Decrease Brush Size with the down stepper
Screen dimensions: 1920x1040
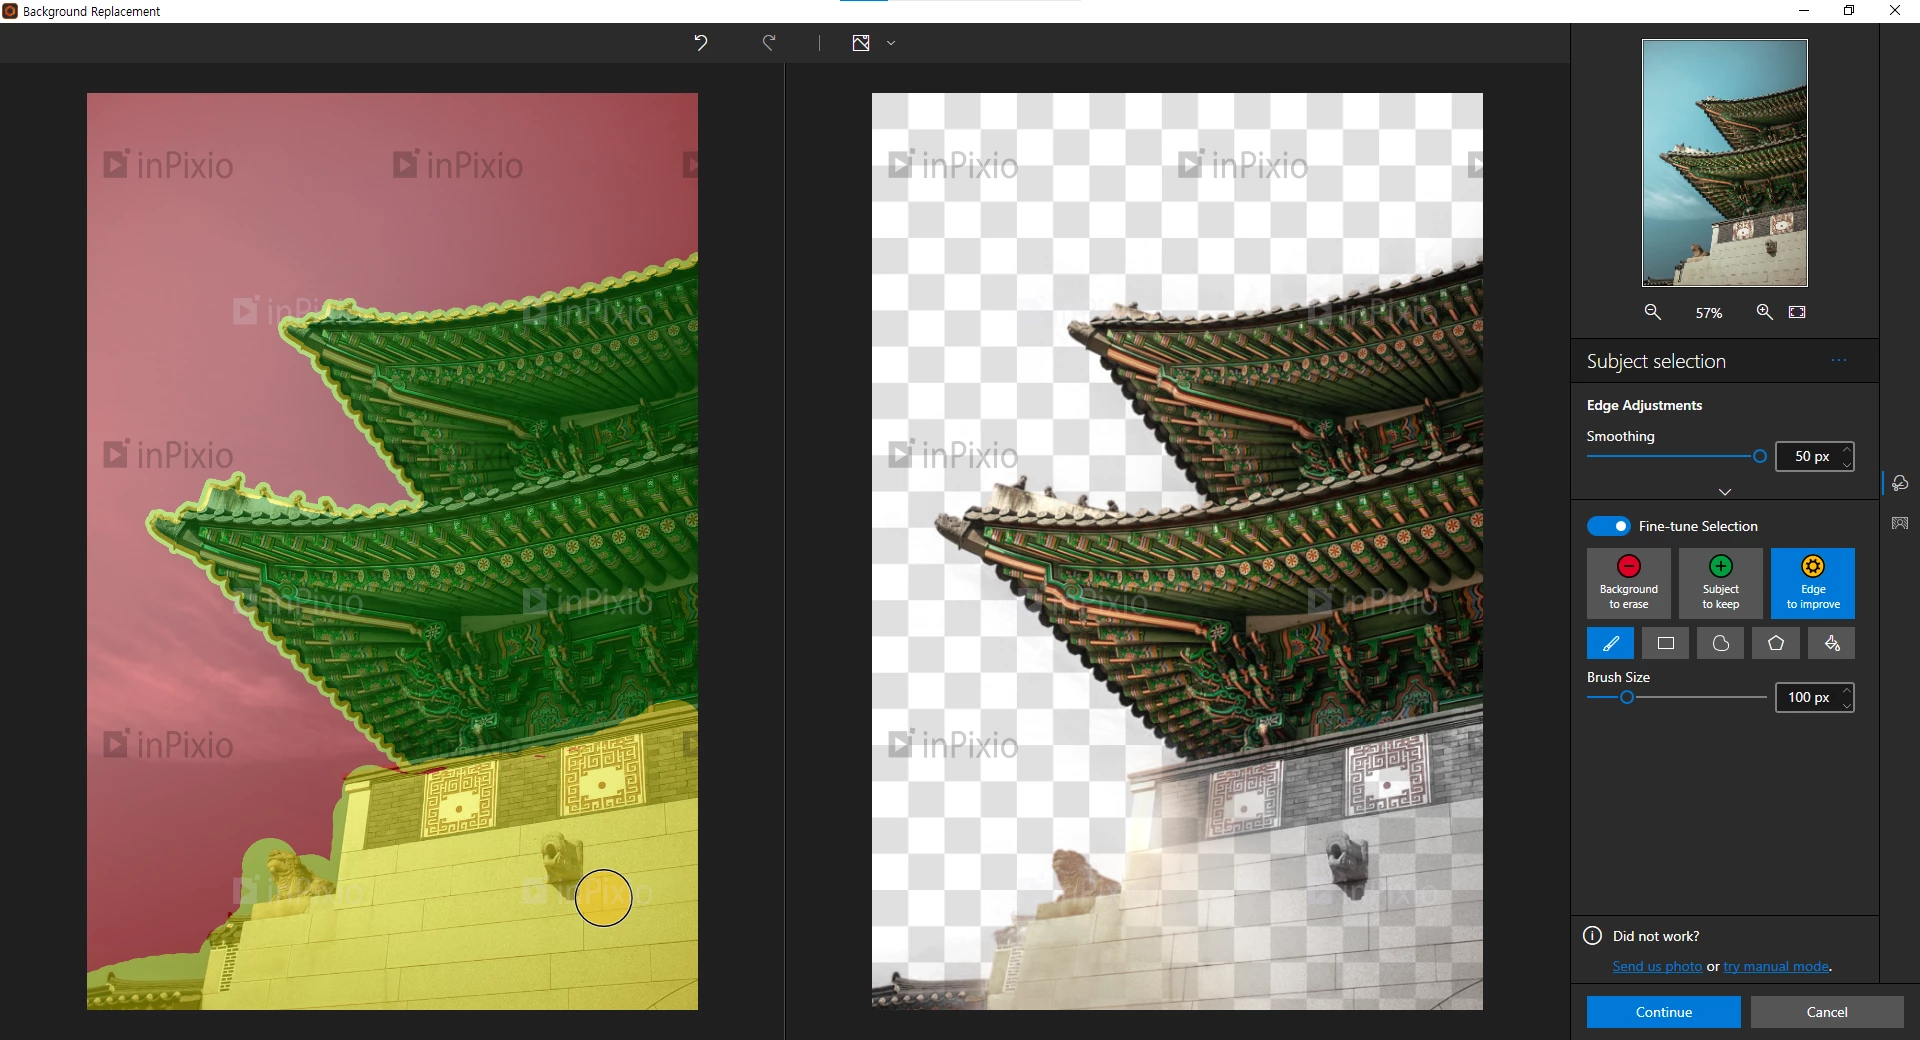pyautogui.click(x=1846, y=704)
